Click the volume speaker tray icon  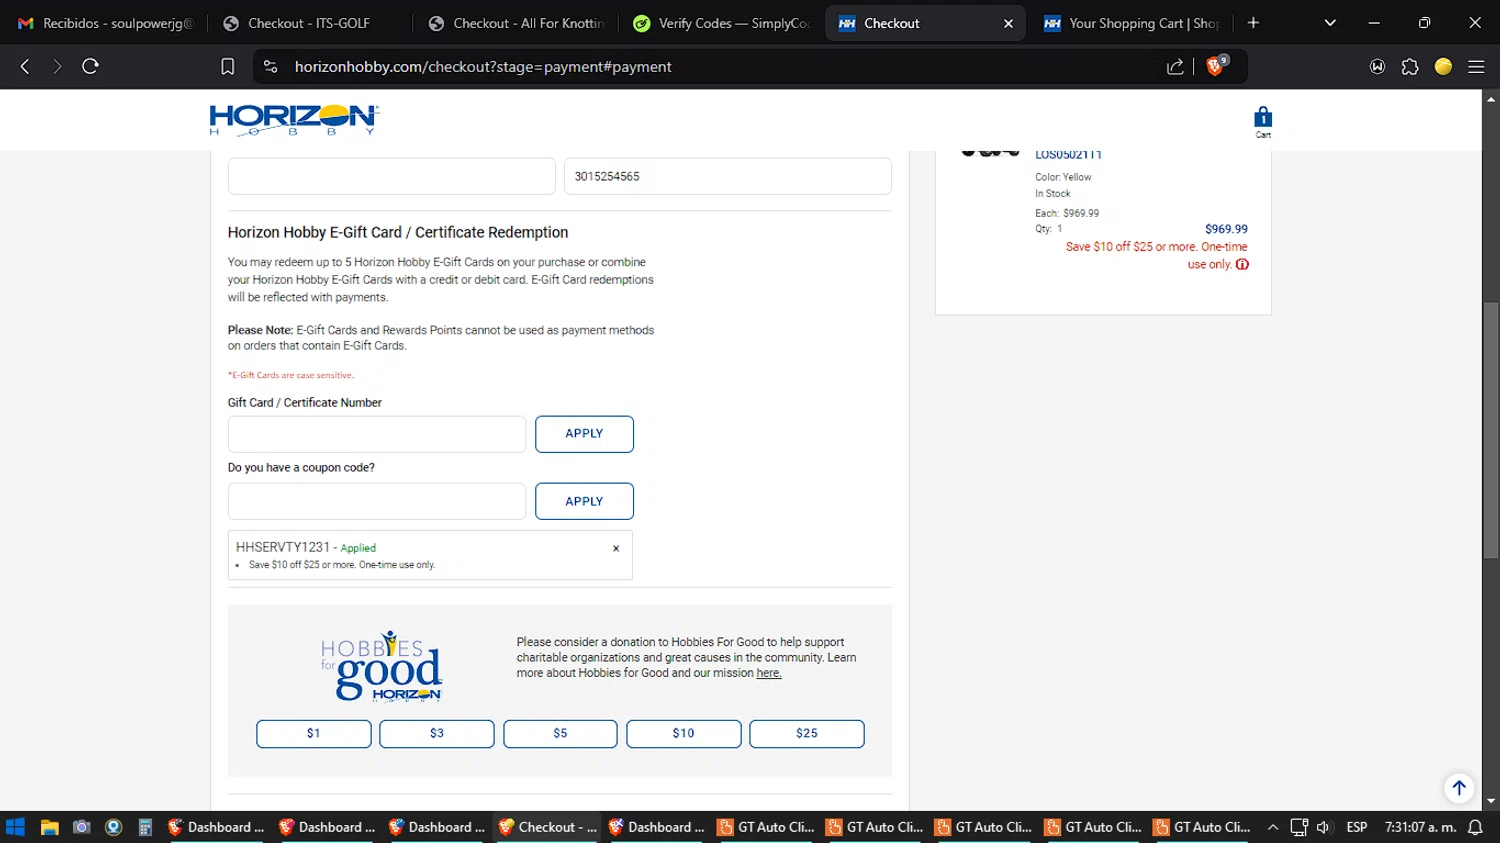[x=1324, y=827]
